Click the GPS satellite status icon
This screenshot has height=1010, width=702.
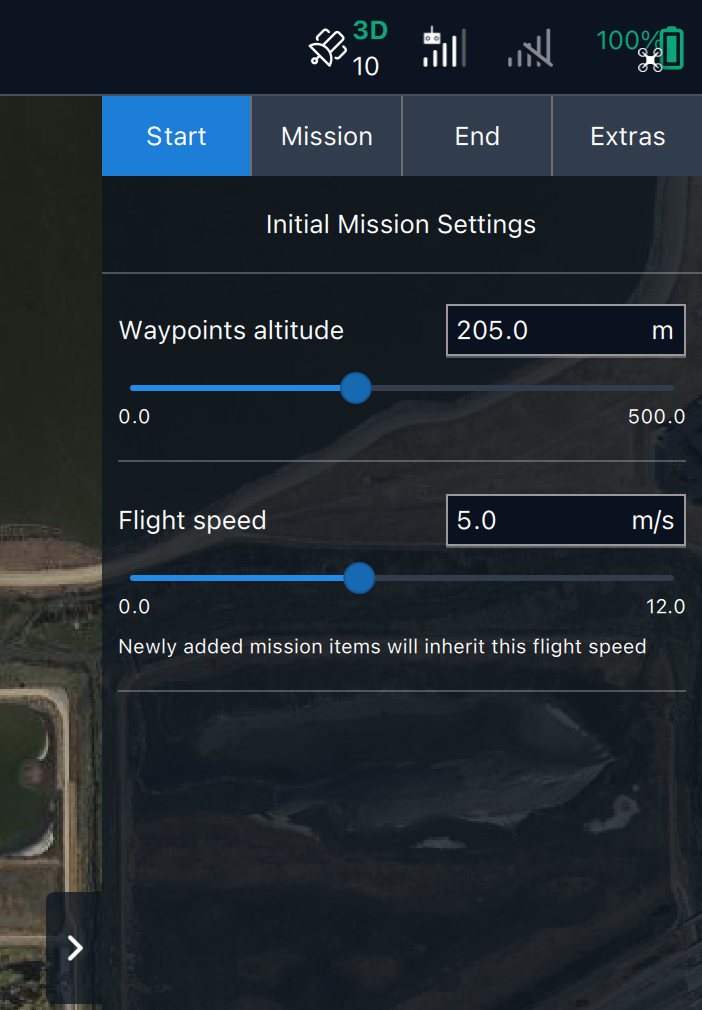[326, 48]
